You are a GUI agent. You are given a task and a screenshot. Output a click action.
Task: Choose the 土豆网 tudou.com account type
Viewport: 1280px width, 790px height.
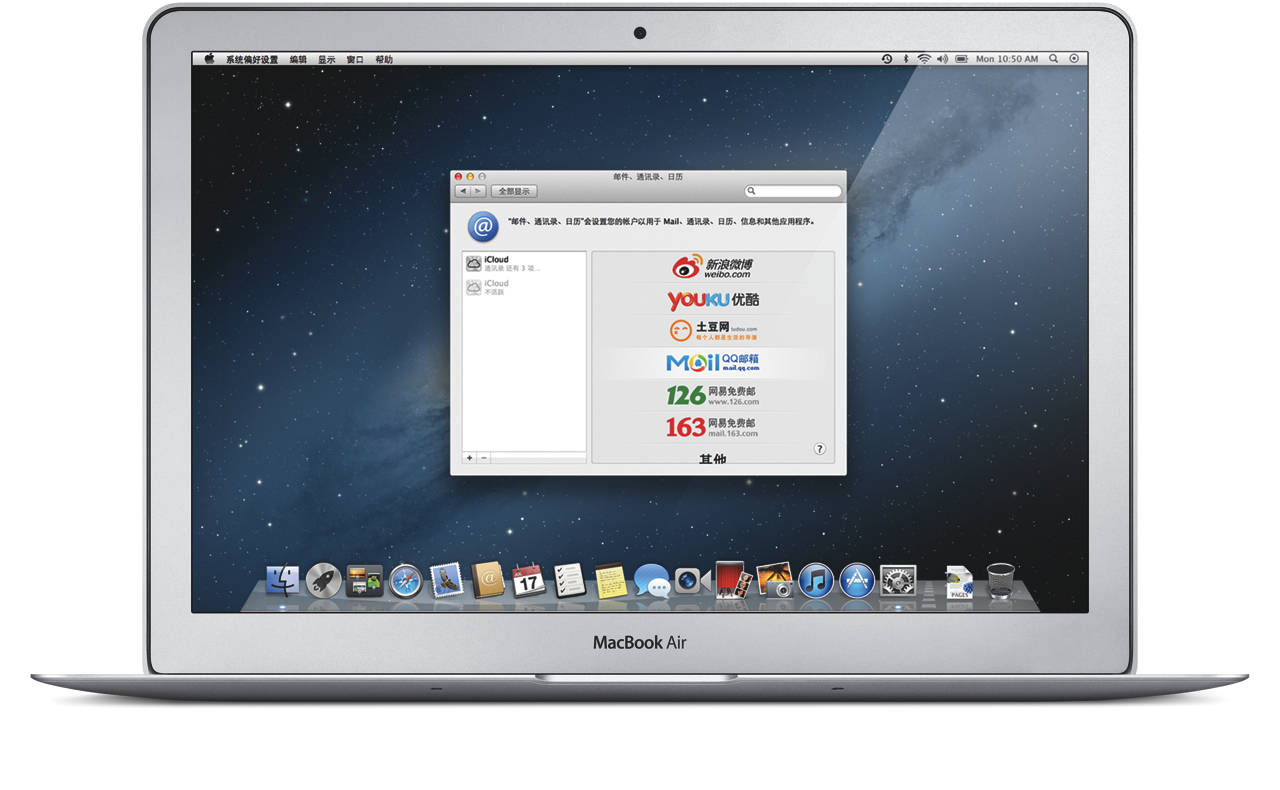(x=713, y=331)
